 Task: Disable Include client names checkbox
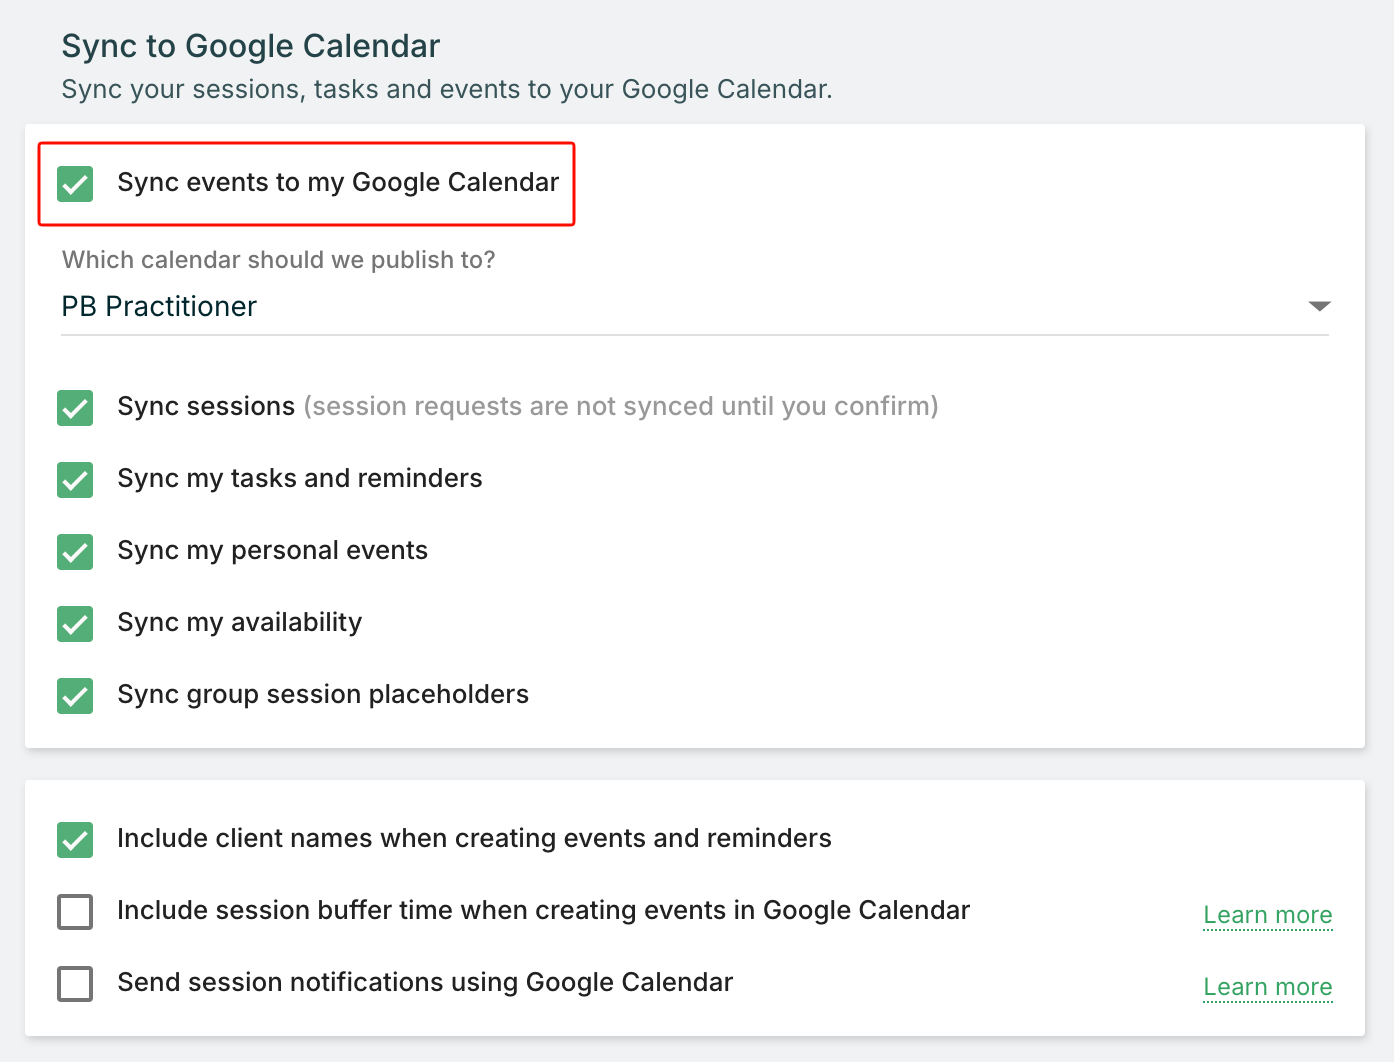tap(75, 840)
